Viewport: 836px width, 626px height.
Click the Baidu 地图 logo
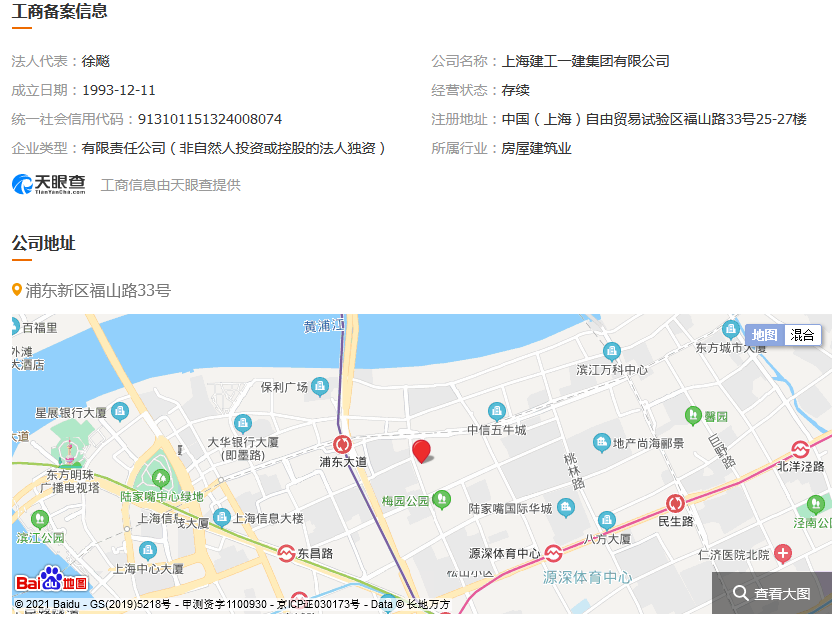coord(51,579)
